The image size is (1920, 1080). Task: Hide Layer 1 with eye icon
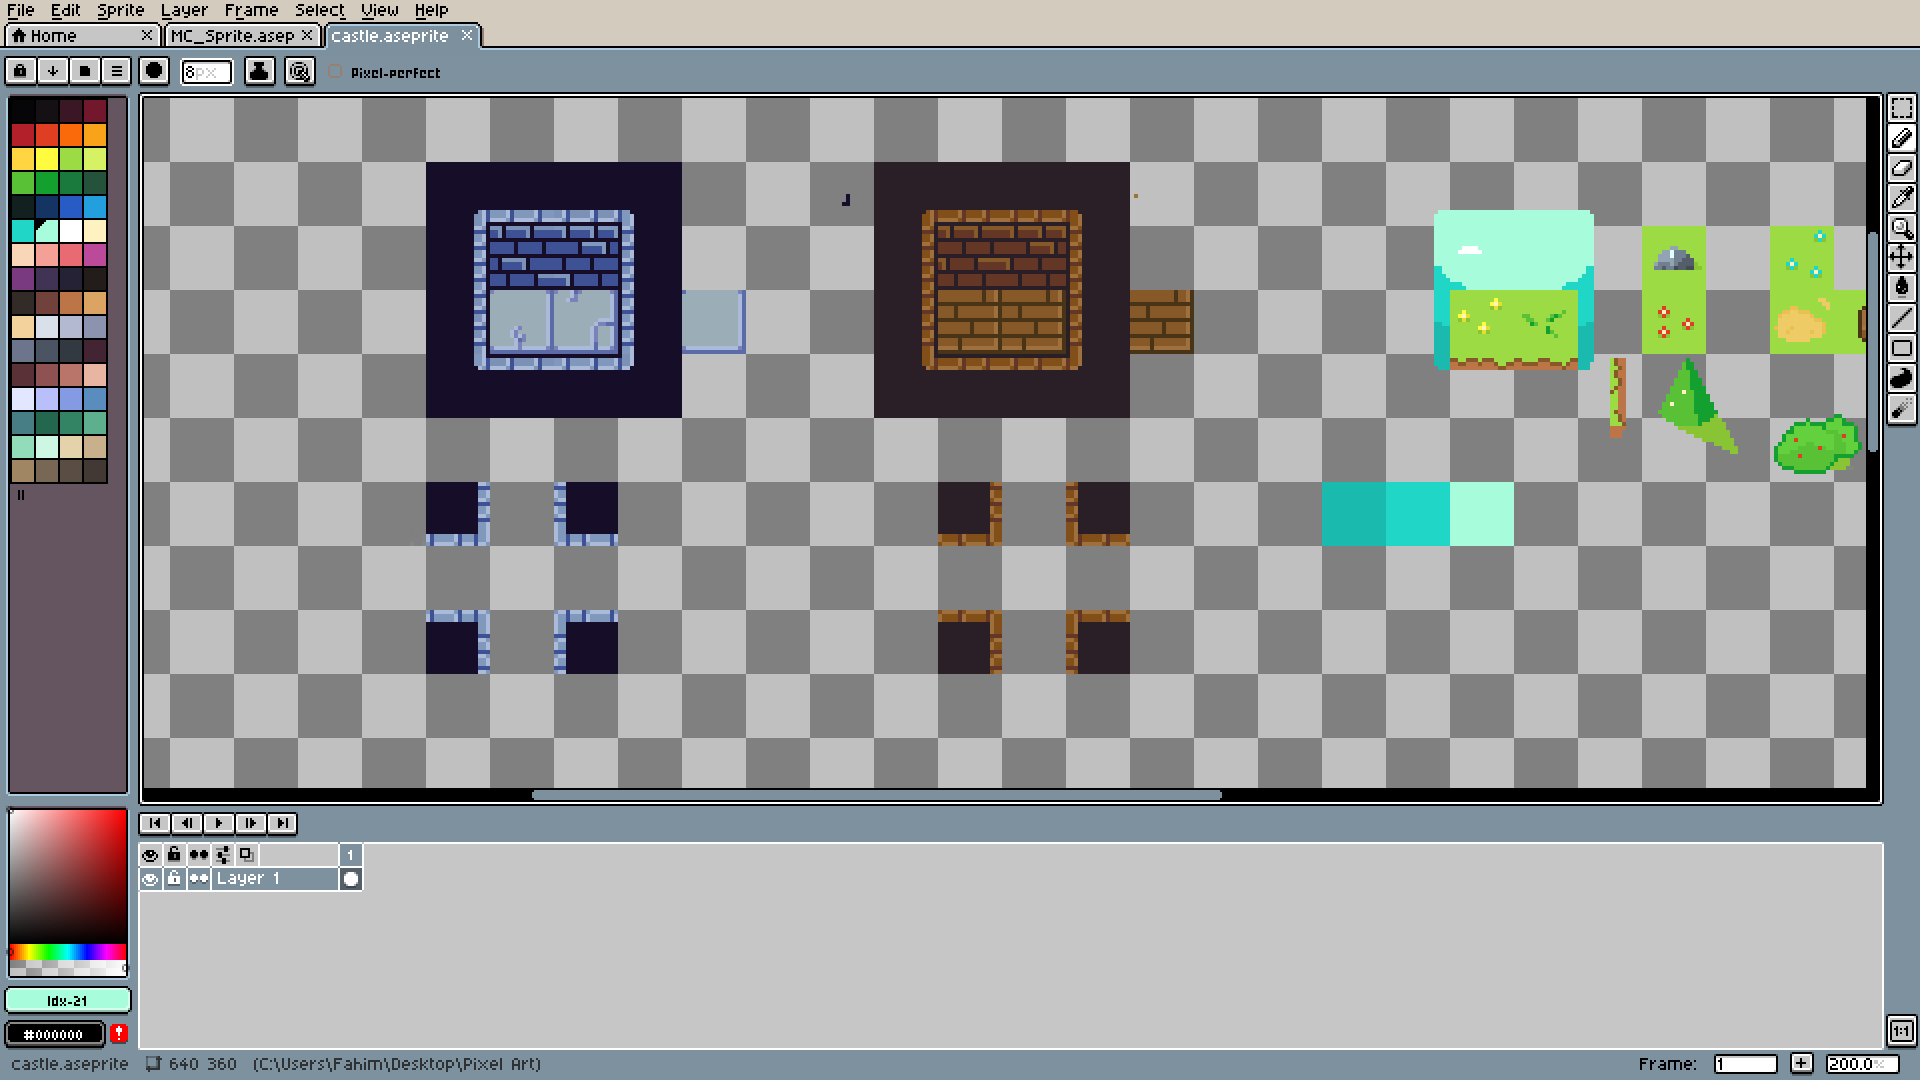pyautogui.click(x=150, y=879)
